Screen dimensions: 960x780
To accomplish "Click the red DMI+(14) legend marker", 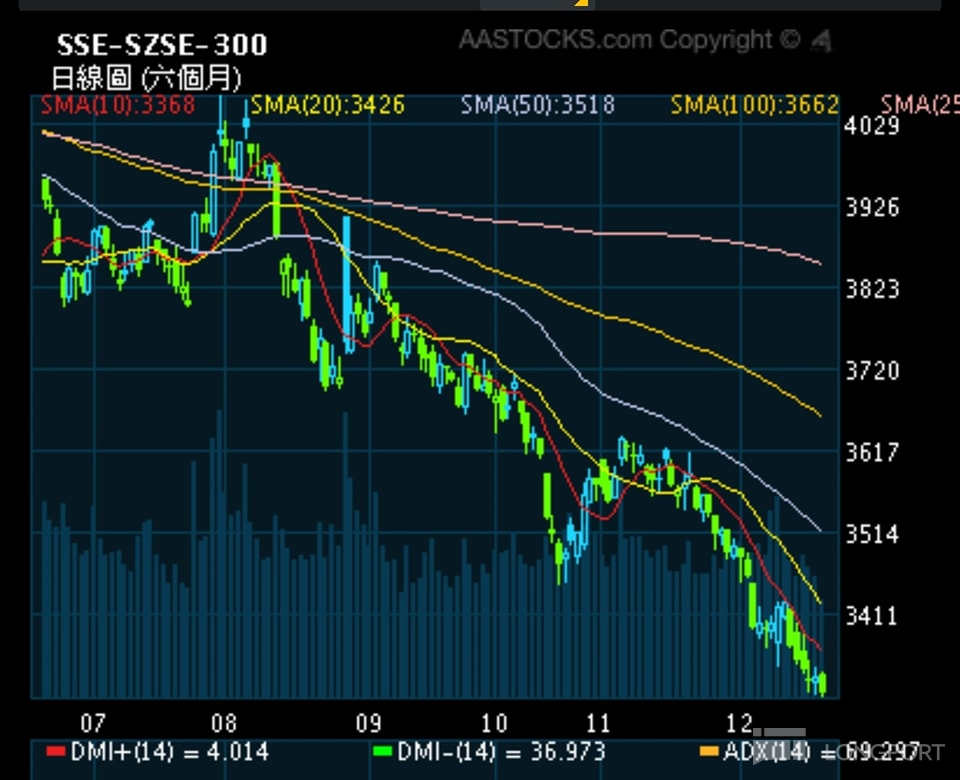I will pyautogui.click(x=55, y=752).
